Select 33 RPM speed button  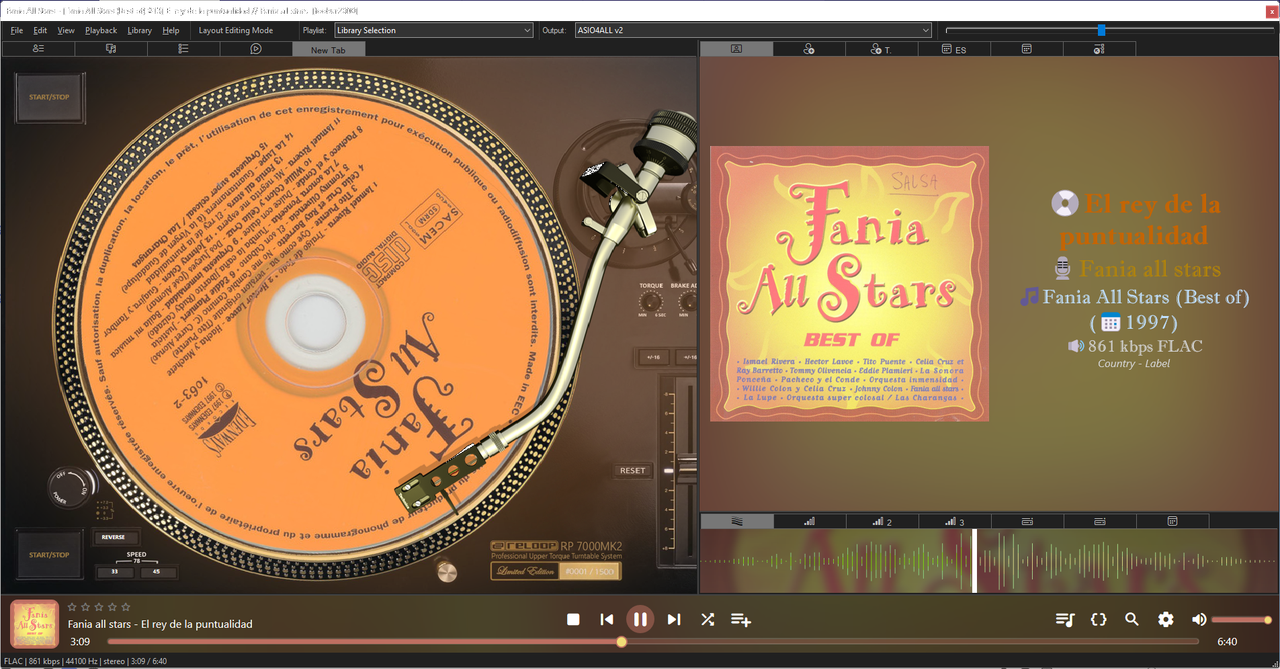[x=114, y=573]
